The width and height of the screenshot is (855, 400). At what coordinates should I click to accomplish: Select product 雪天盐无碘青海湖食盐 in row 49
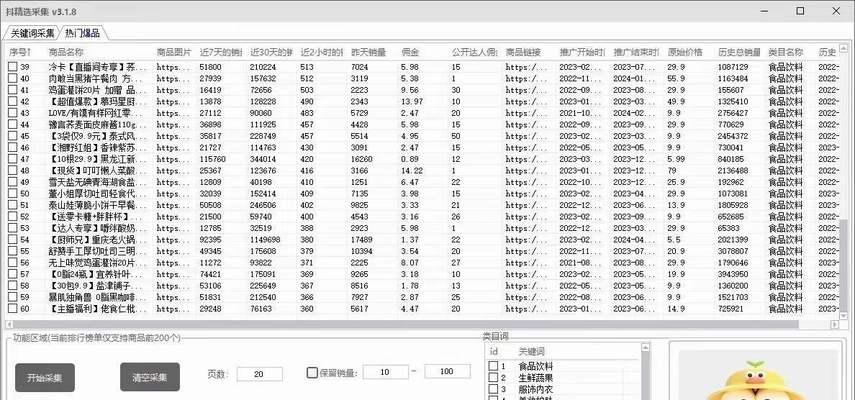tap(98, 182)
